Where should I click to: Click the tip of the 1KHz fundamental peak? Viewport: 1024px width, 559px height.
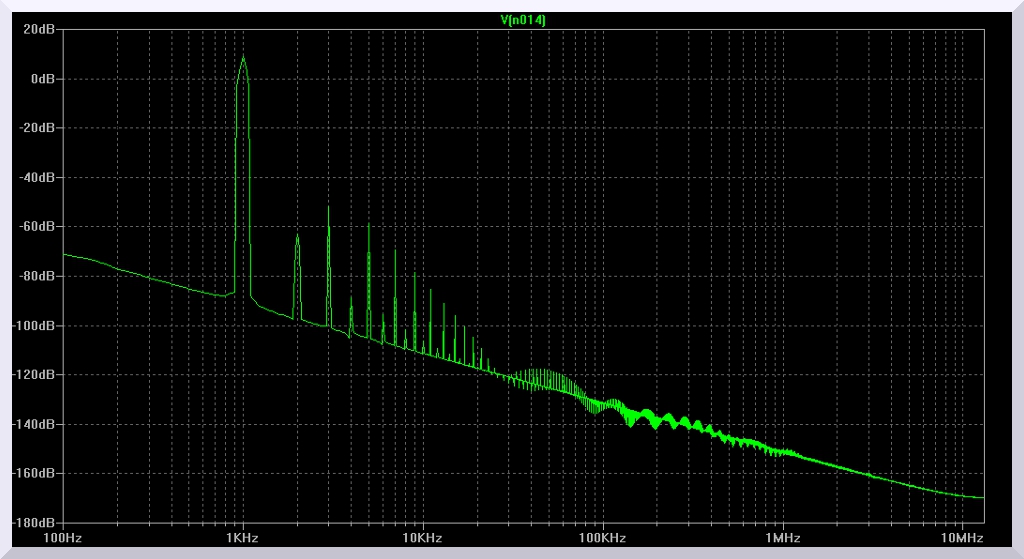[x=242, y=57]
